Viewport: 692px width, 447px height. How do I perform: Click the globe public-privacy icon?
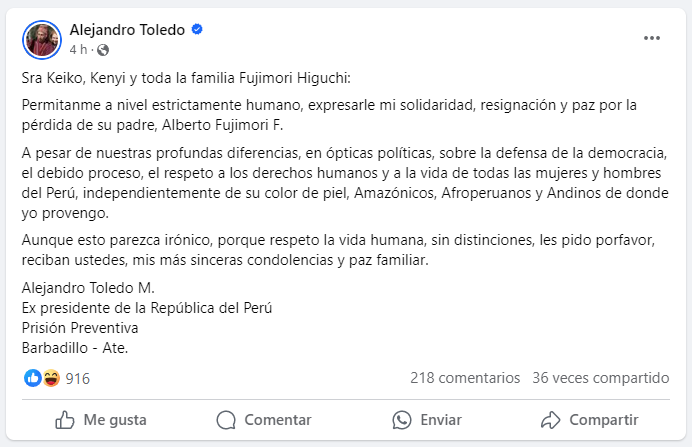pos(102,49)
